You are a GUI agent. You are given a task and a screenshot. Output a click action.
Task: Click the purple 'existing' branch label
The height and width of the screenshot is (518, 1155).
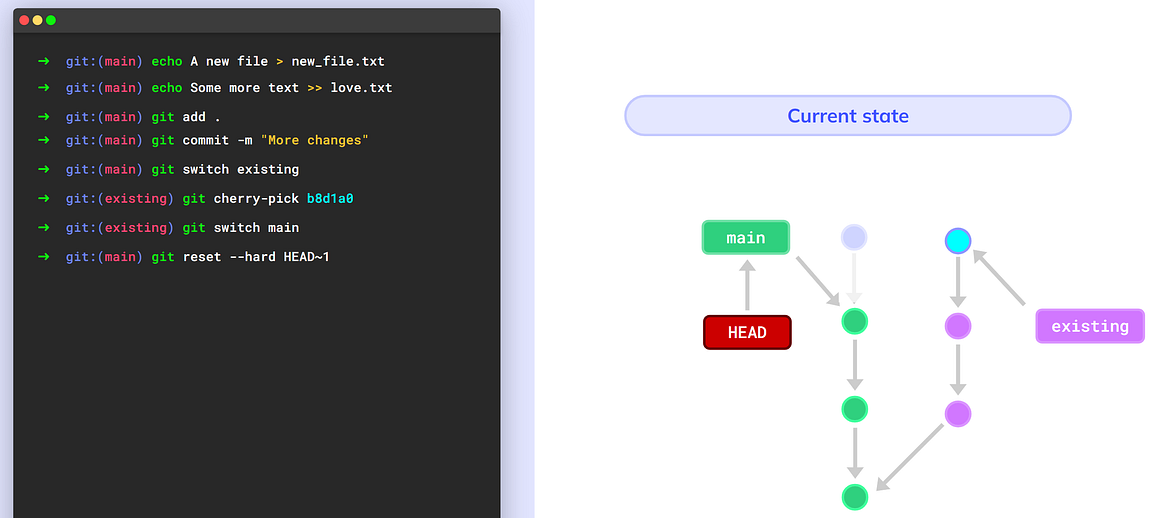pyautogui.click(x=1089, y=326)
